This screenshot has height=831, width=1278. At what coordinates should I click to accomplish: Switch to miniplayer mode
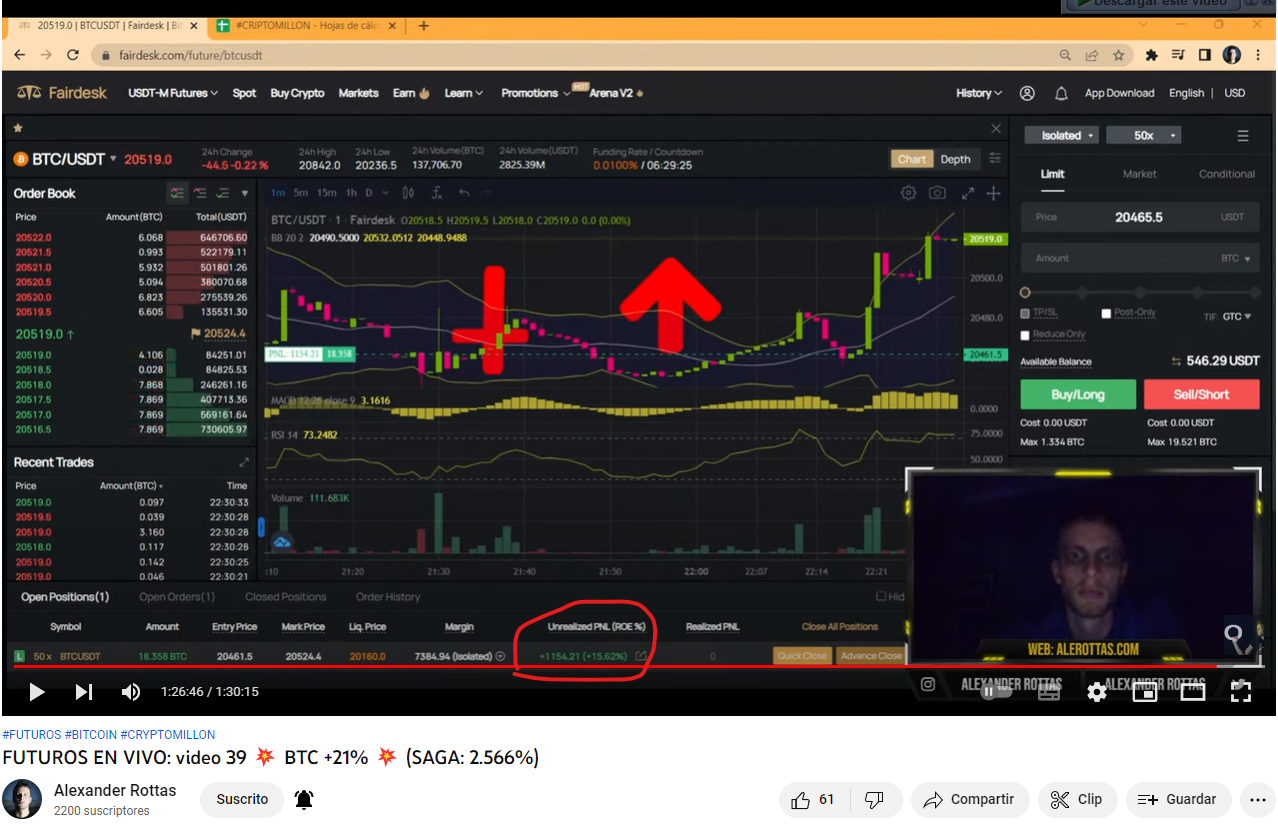1145,691
